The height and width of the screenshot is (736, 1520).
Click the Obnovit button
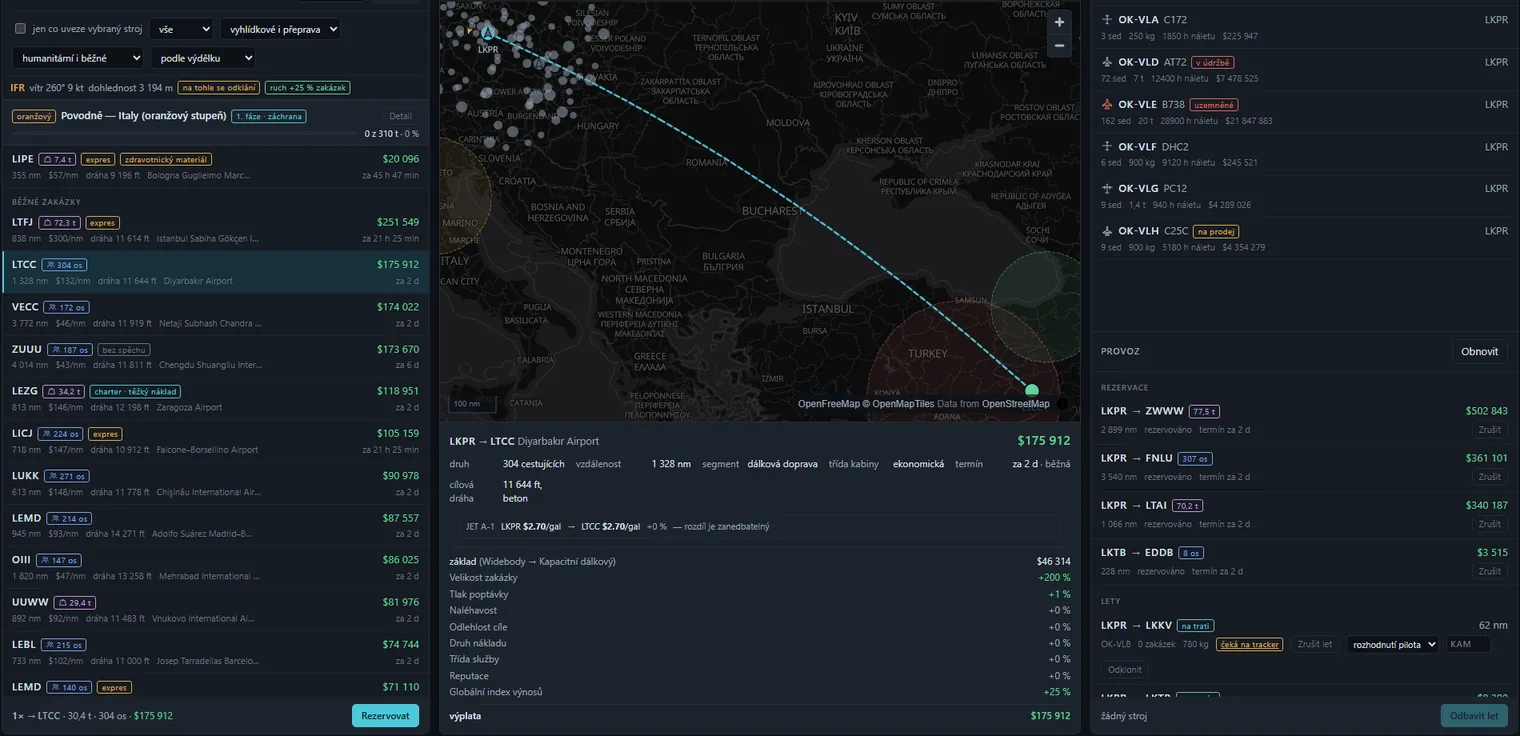1480,352
